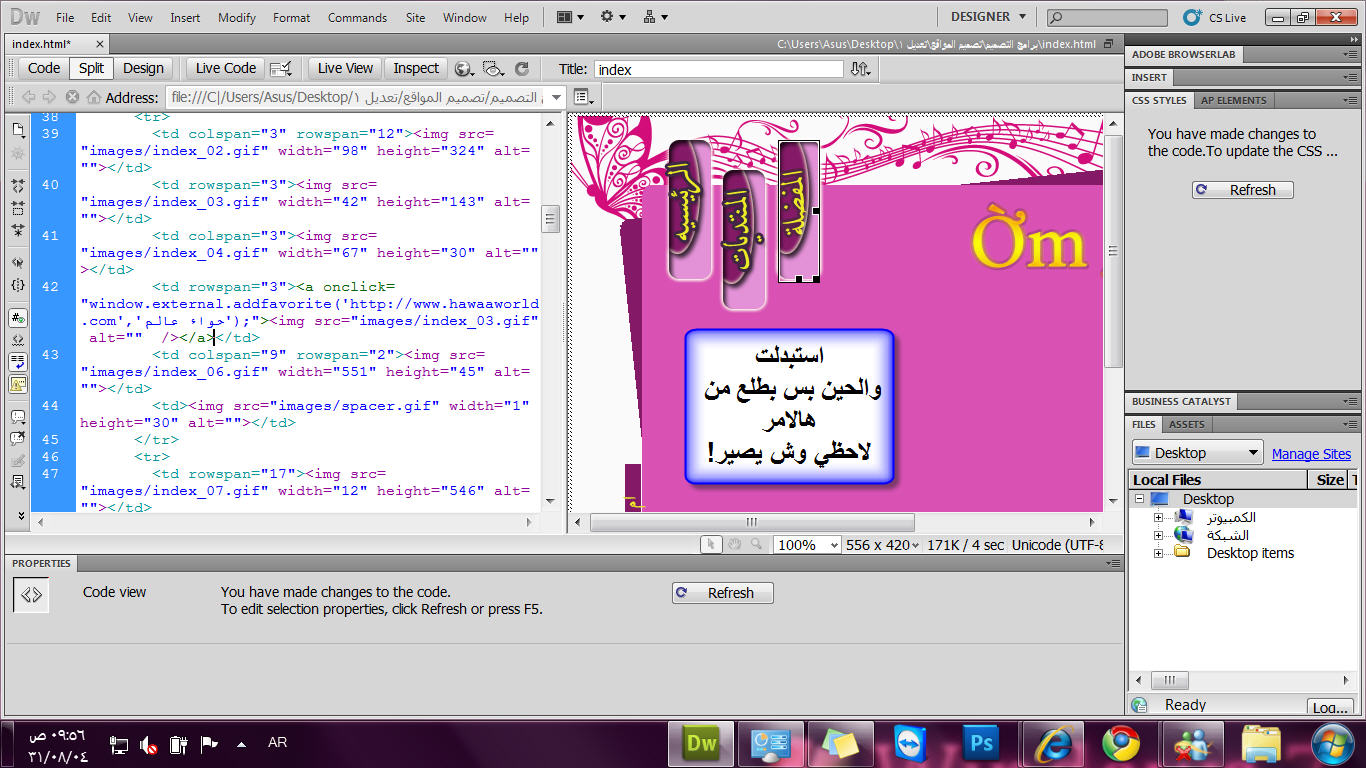Select the Hand tool in status bar
This screenshot has height=768, width=1366.
tap(734, 545)
